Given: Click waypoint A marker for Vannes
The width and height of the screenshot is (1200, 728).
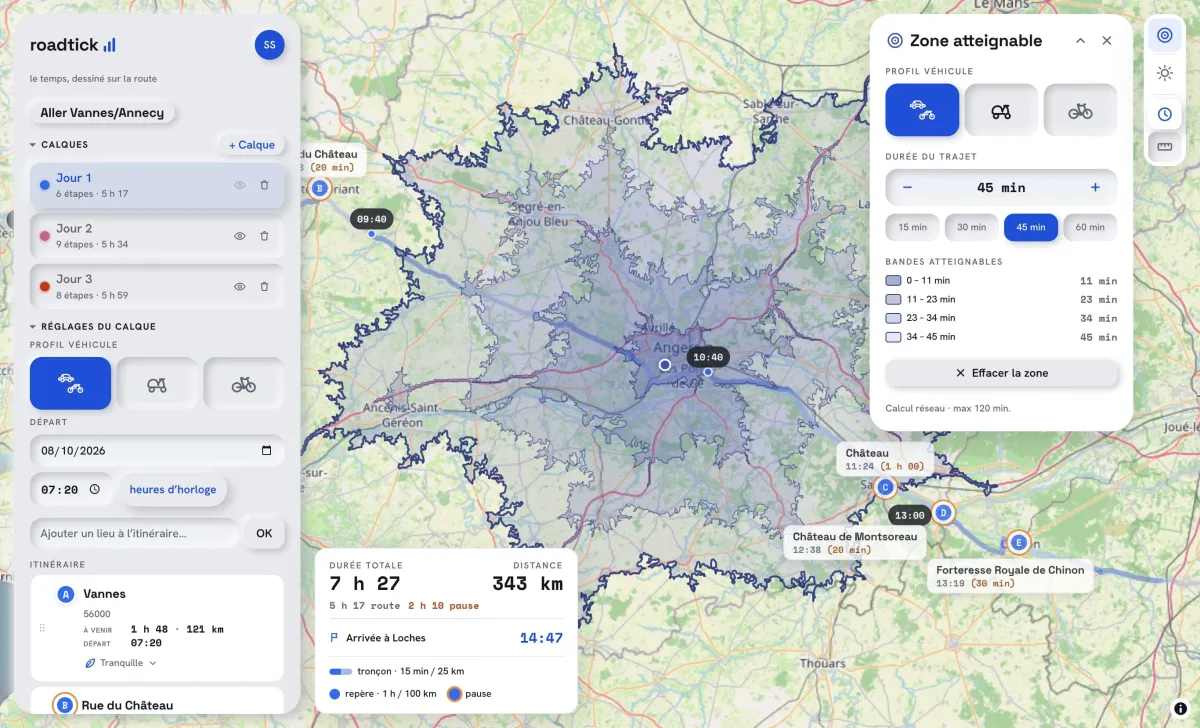Looking at the screenshot, I should coord(66,594).
